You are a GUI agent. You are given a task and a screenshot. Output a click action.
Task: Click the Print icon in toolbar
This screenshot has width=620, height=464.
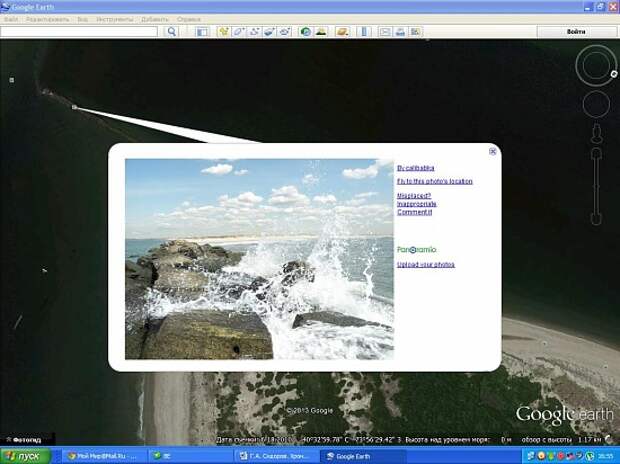pos(400,32)
